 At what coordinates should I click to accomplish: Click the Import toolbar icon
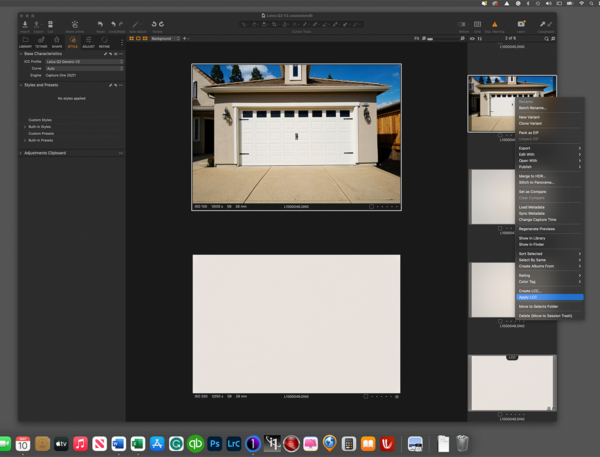click(25, 24)
